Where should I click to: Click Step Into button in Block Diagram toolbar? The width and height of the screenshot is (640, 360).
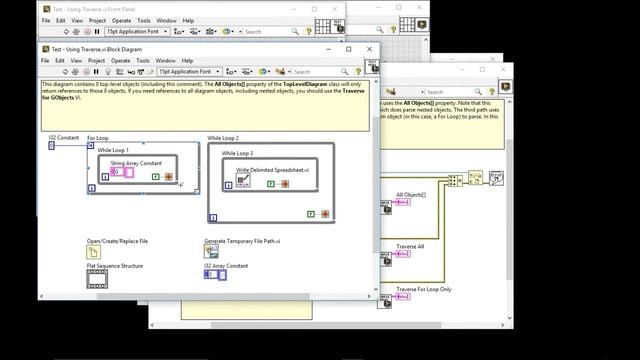[x=131, y=72]
